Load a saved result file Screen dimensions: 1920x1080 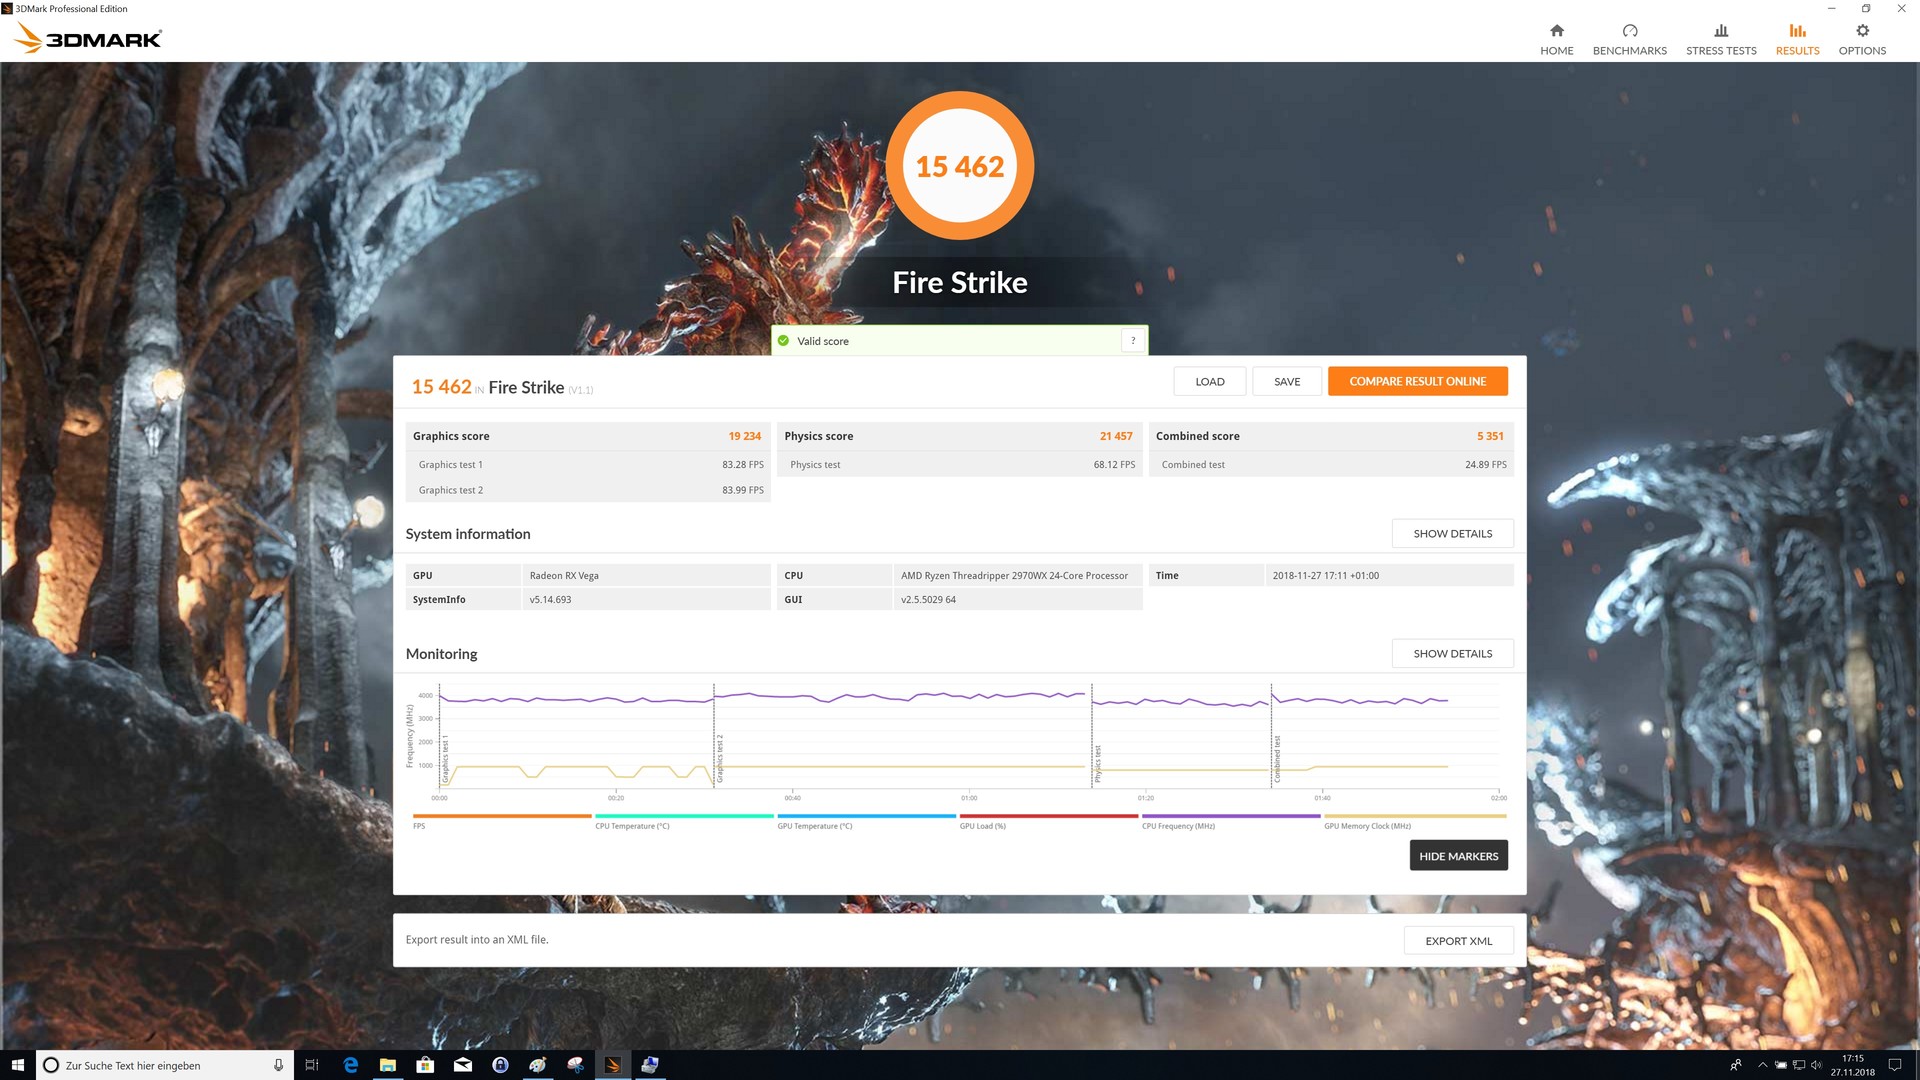point(1210,381)
